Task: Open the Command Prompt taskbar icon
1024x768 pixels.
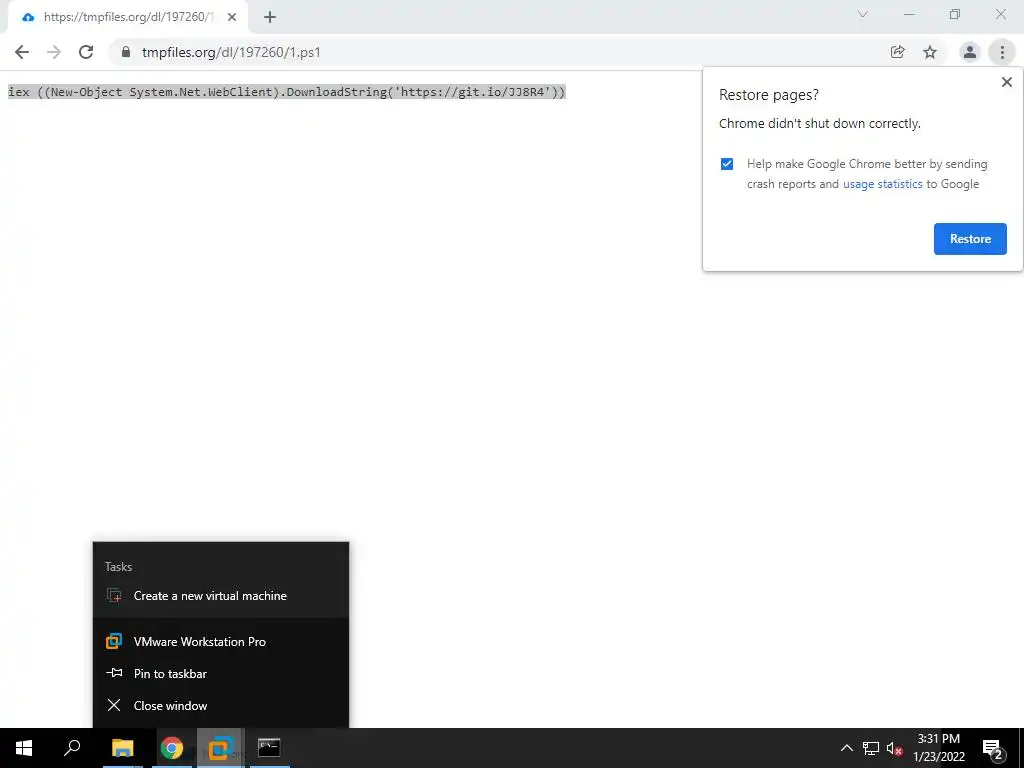Action: [269, 748]
